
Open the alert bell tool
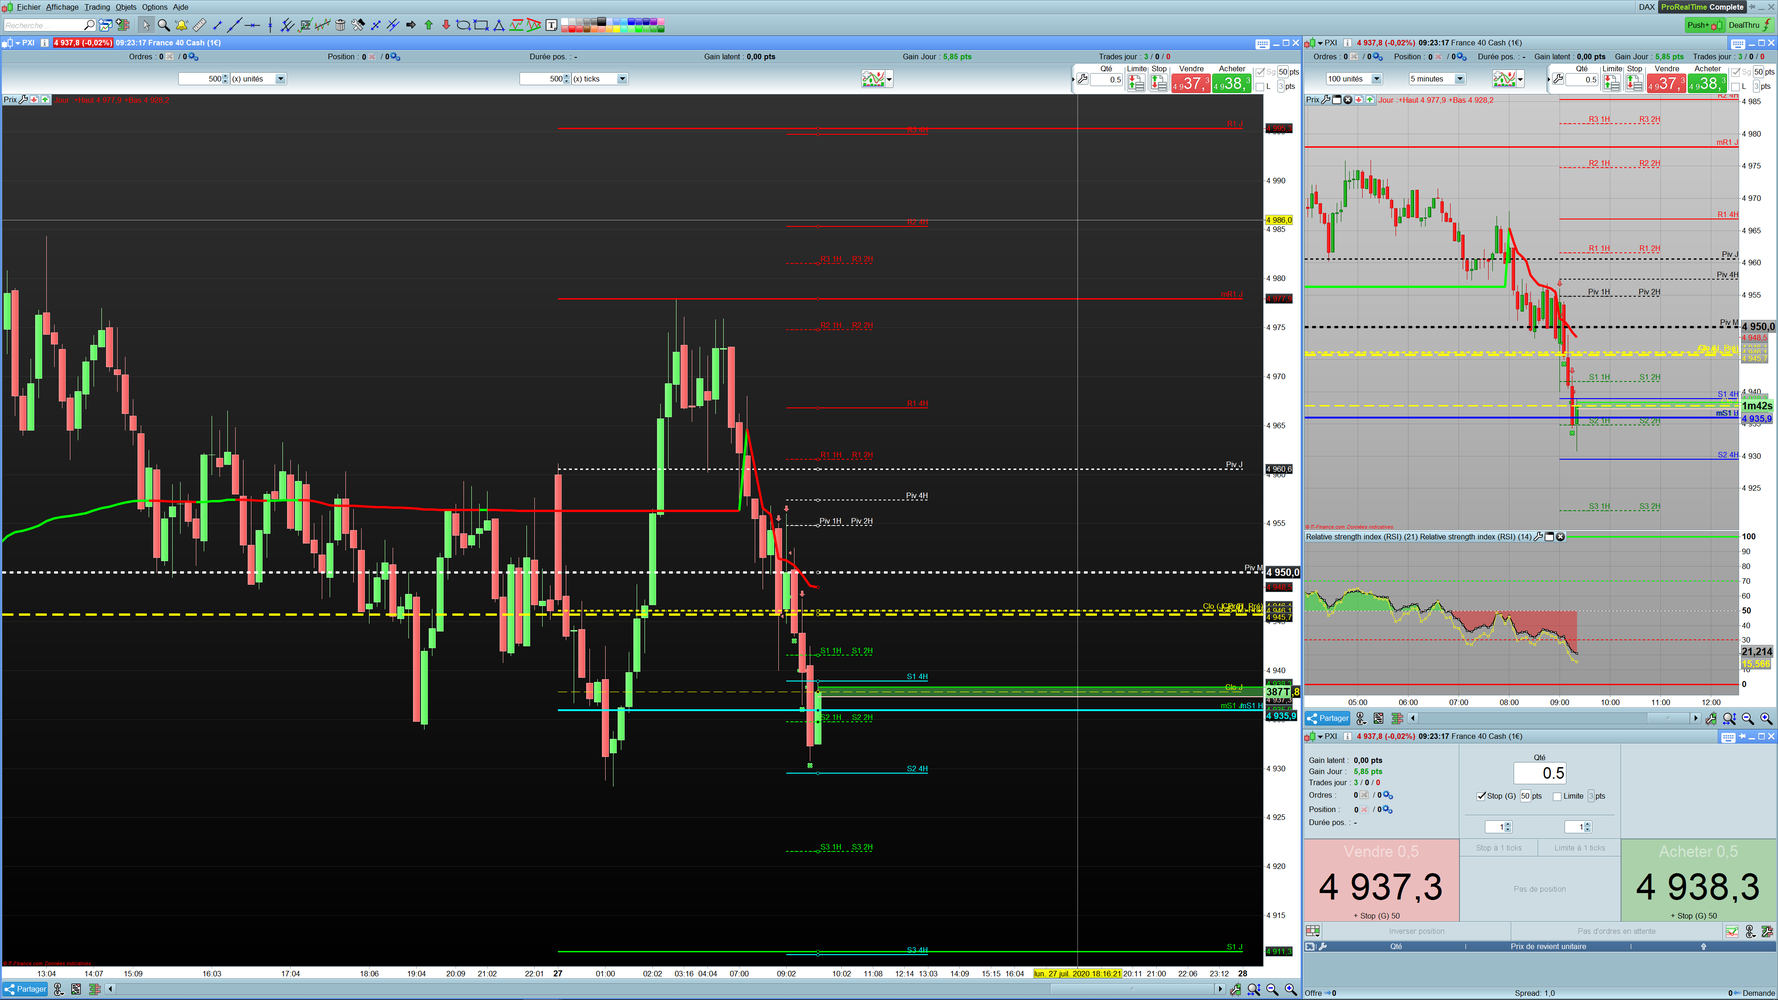[x=181, y=25]
